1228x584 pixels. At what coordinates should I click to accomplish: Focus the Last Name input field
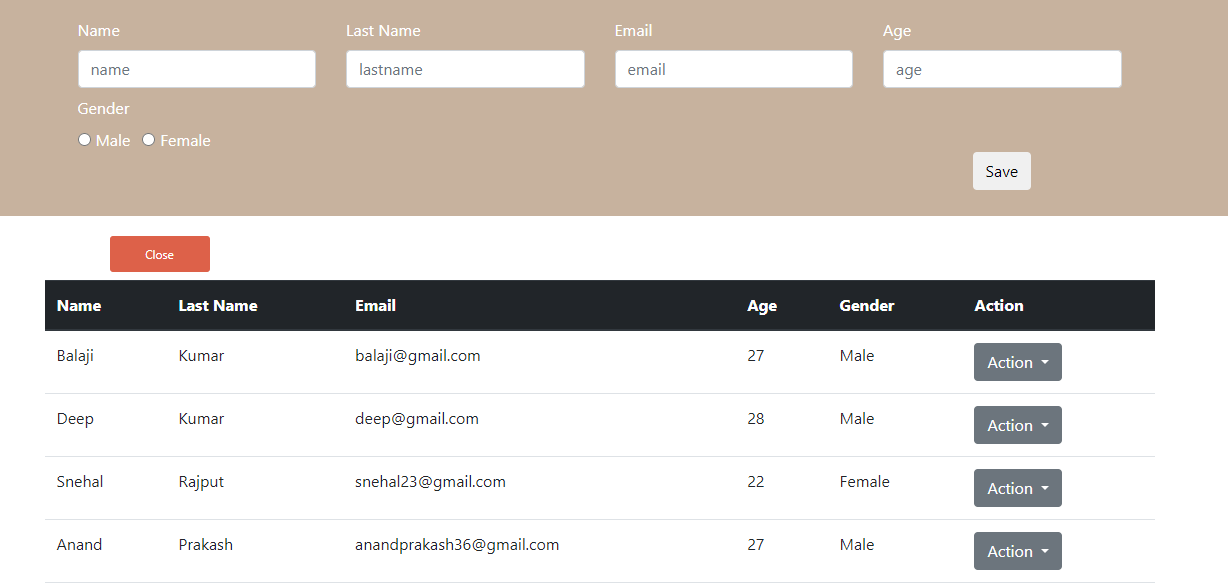[x=465, y=69]
